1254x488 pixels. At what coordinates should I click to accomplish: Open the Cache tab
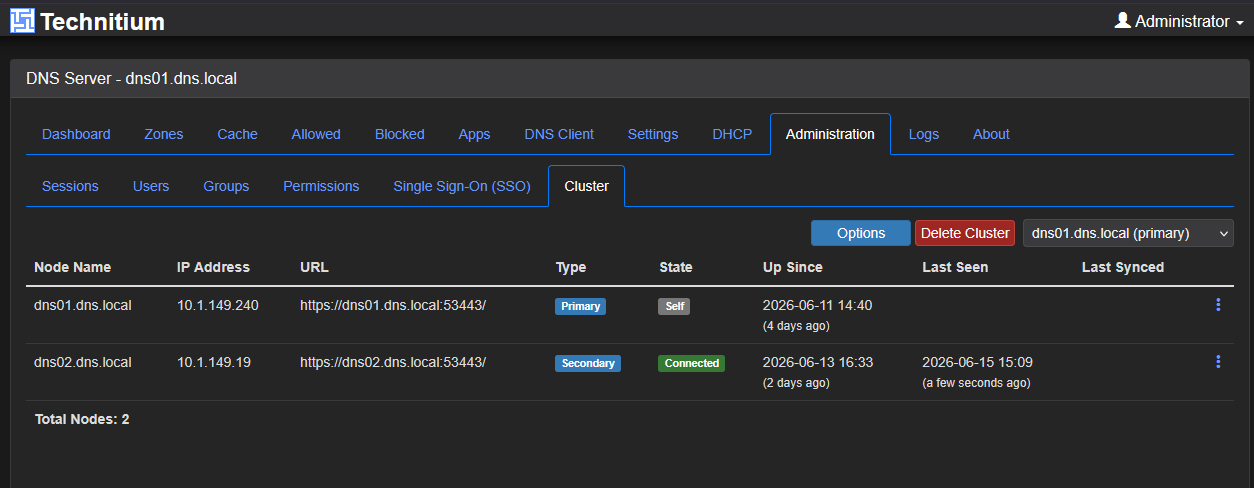[237, 134]
